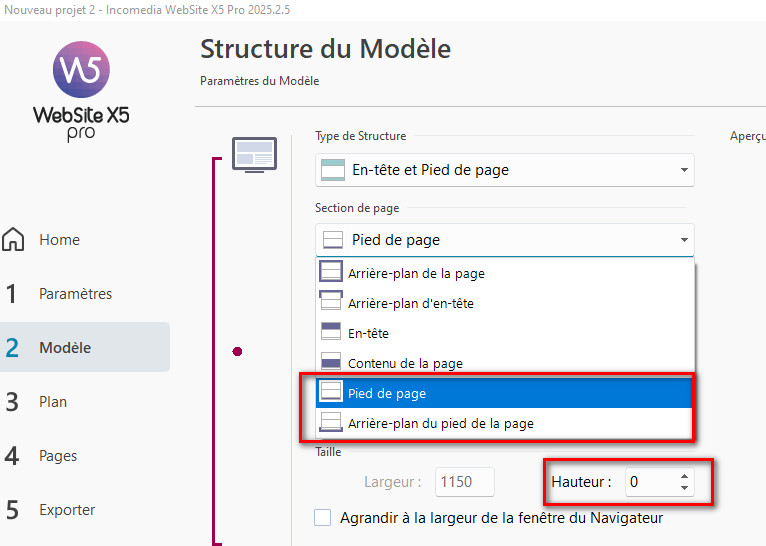This screenshot has width=766, height=546.
Task: Click the Home house icon
Action: [x=13, y=239]
